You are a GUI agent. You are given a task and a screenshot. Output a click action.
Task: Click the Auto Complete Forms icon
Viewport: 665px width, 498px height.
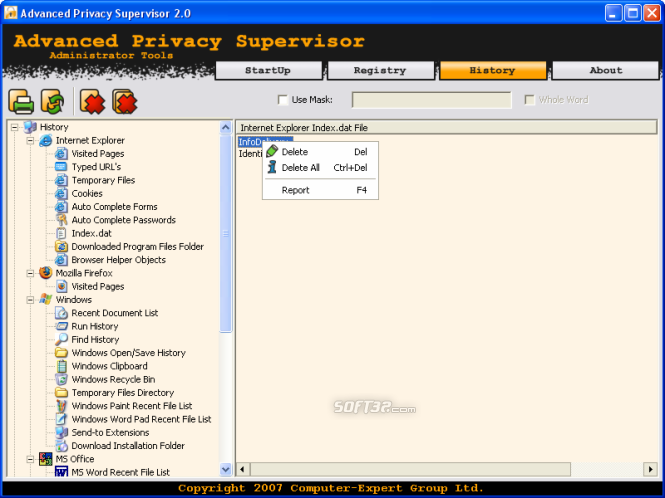[x=61, y=207]
